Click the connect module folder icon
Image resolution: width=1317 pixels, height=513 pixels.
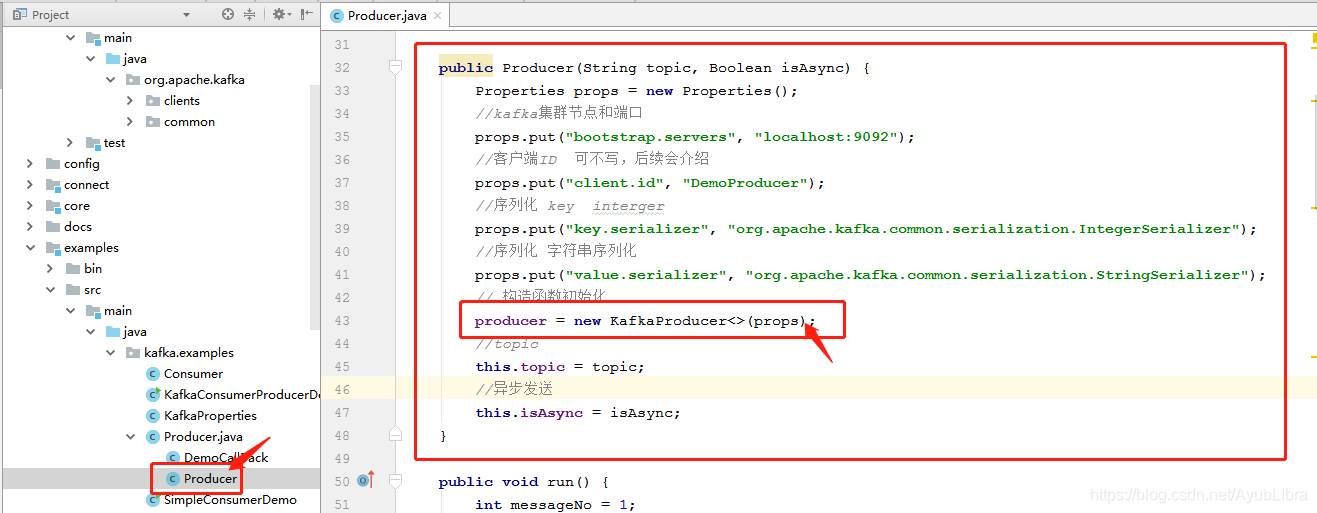[52, 185]
